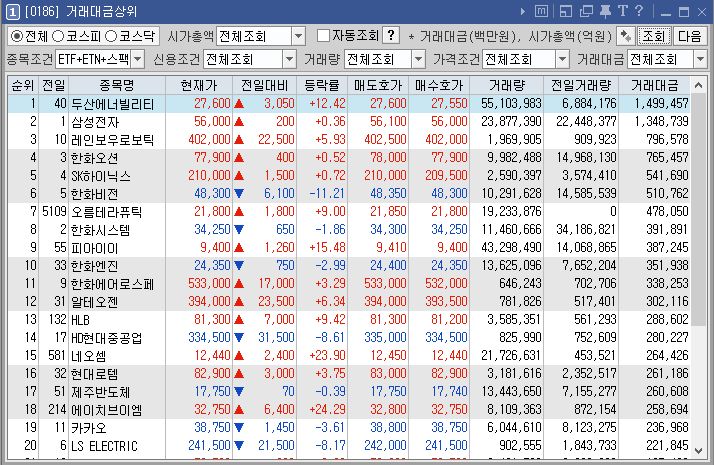The height and width of the screenshot is (465, 714).
Task: Select SK하이닉스 stock name
Action: click(101, 176)
